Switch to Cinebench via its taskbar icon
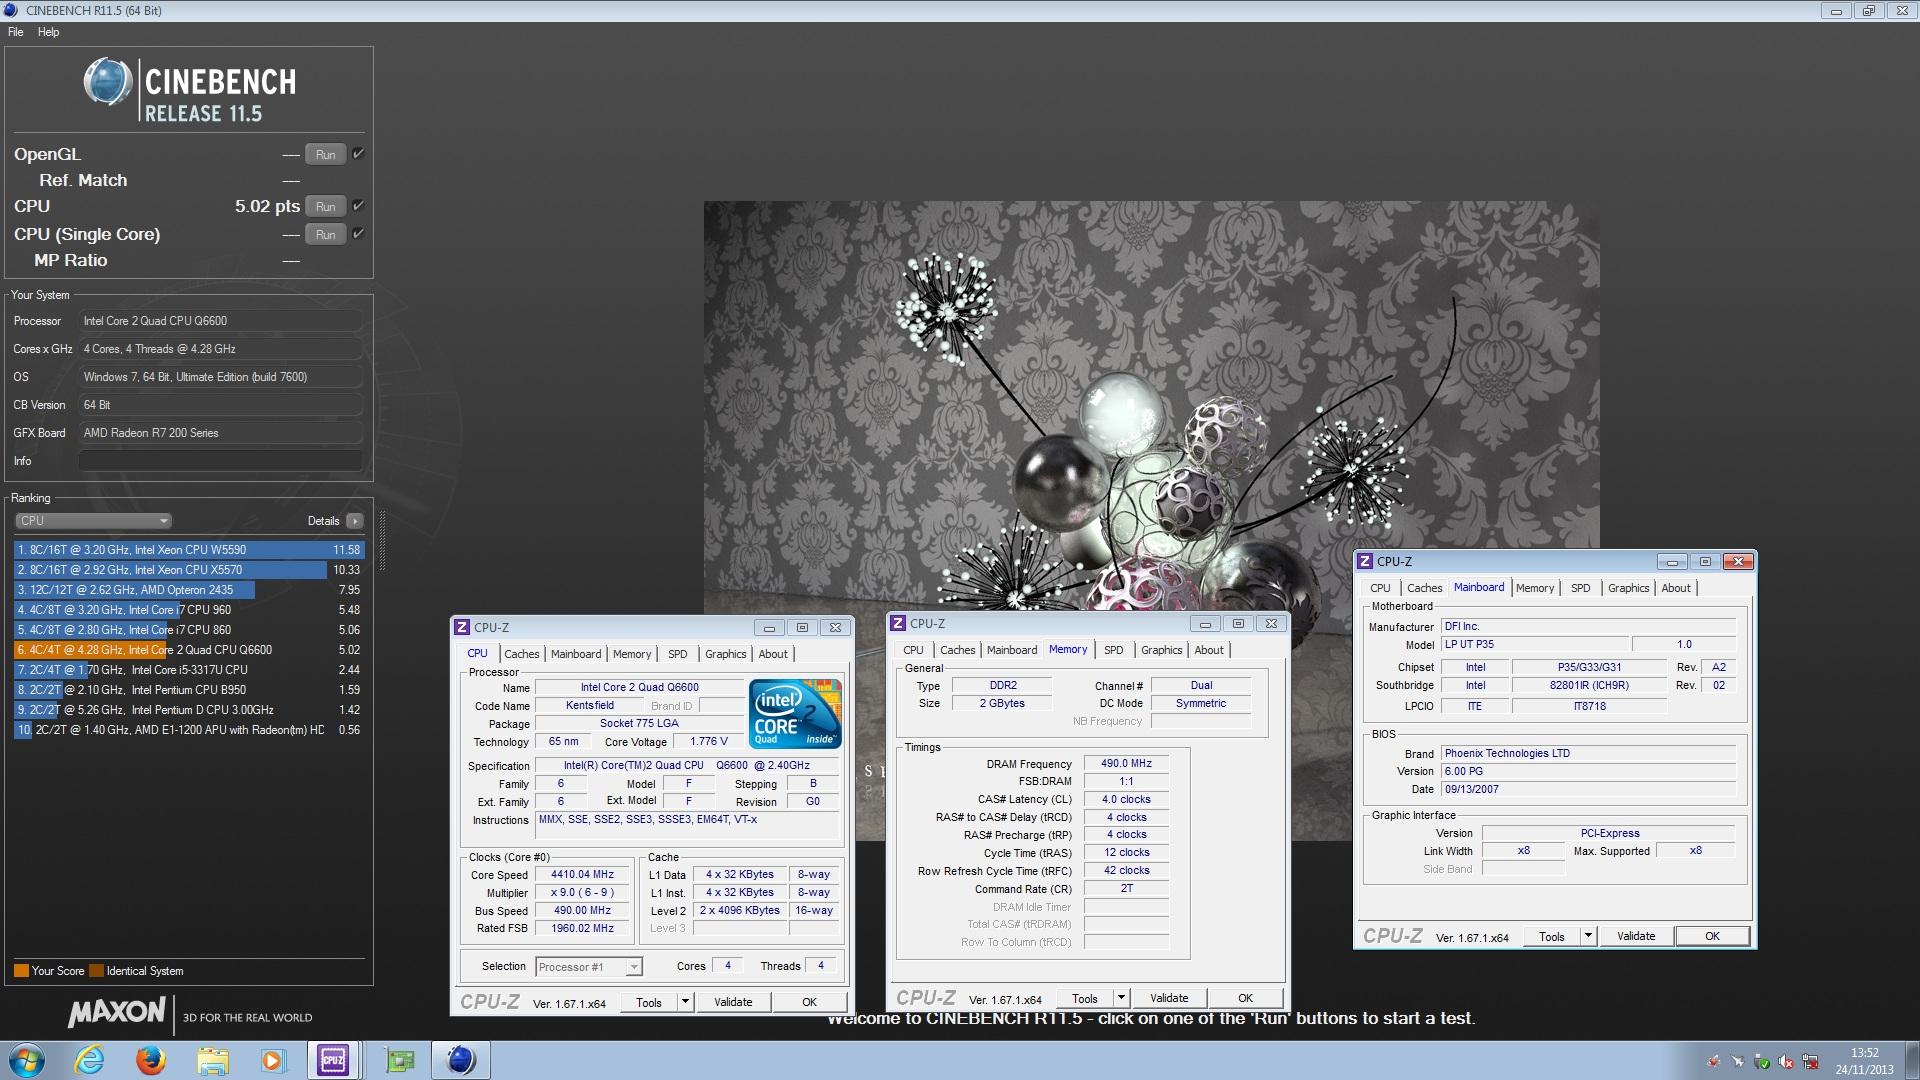Viewport: 1920px width, 1080px height. [x=461, y=1060]
